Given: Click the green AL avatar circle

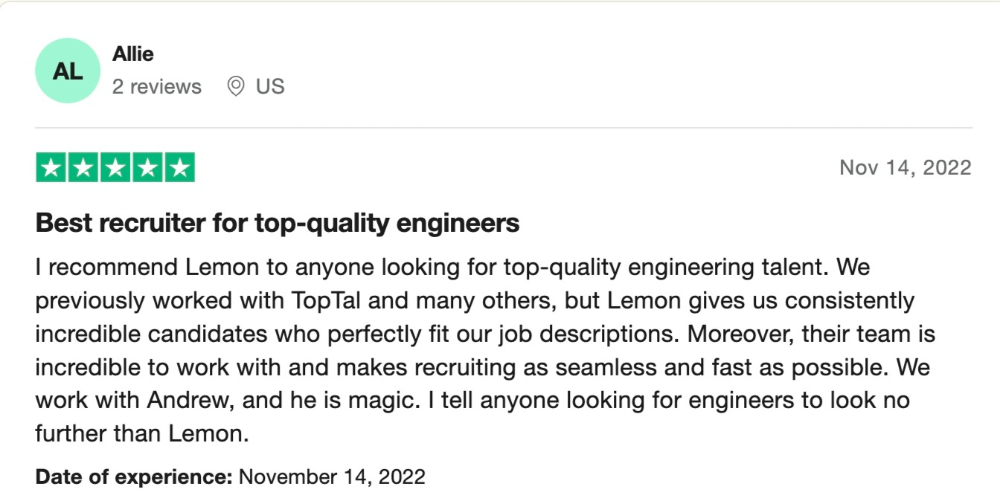Looking at the screenshot, I should (x=68, y=71).
